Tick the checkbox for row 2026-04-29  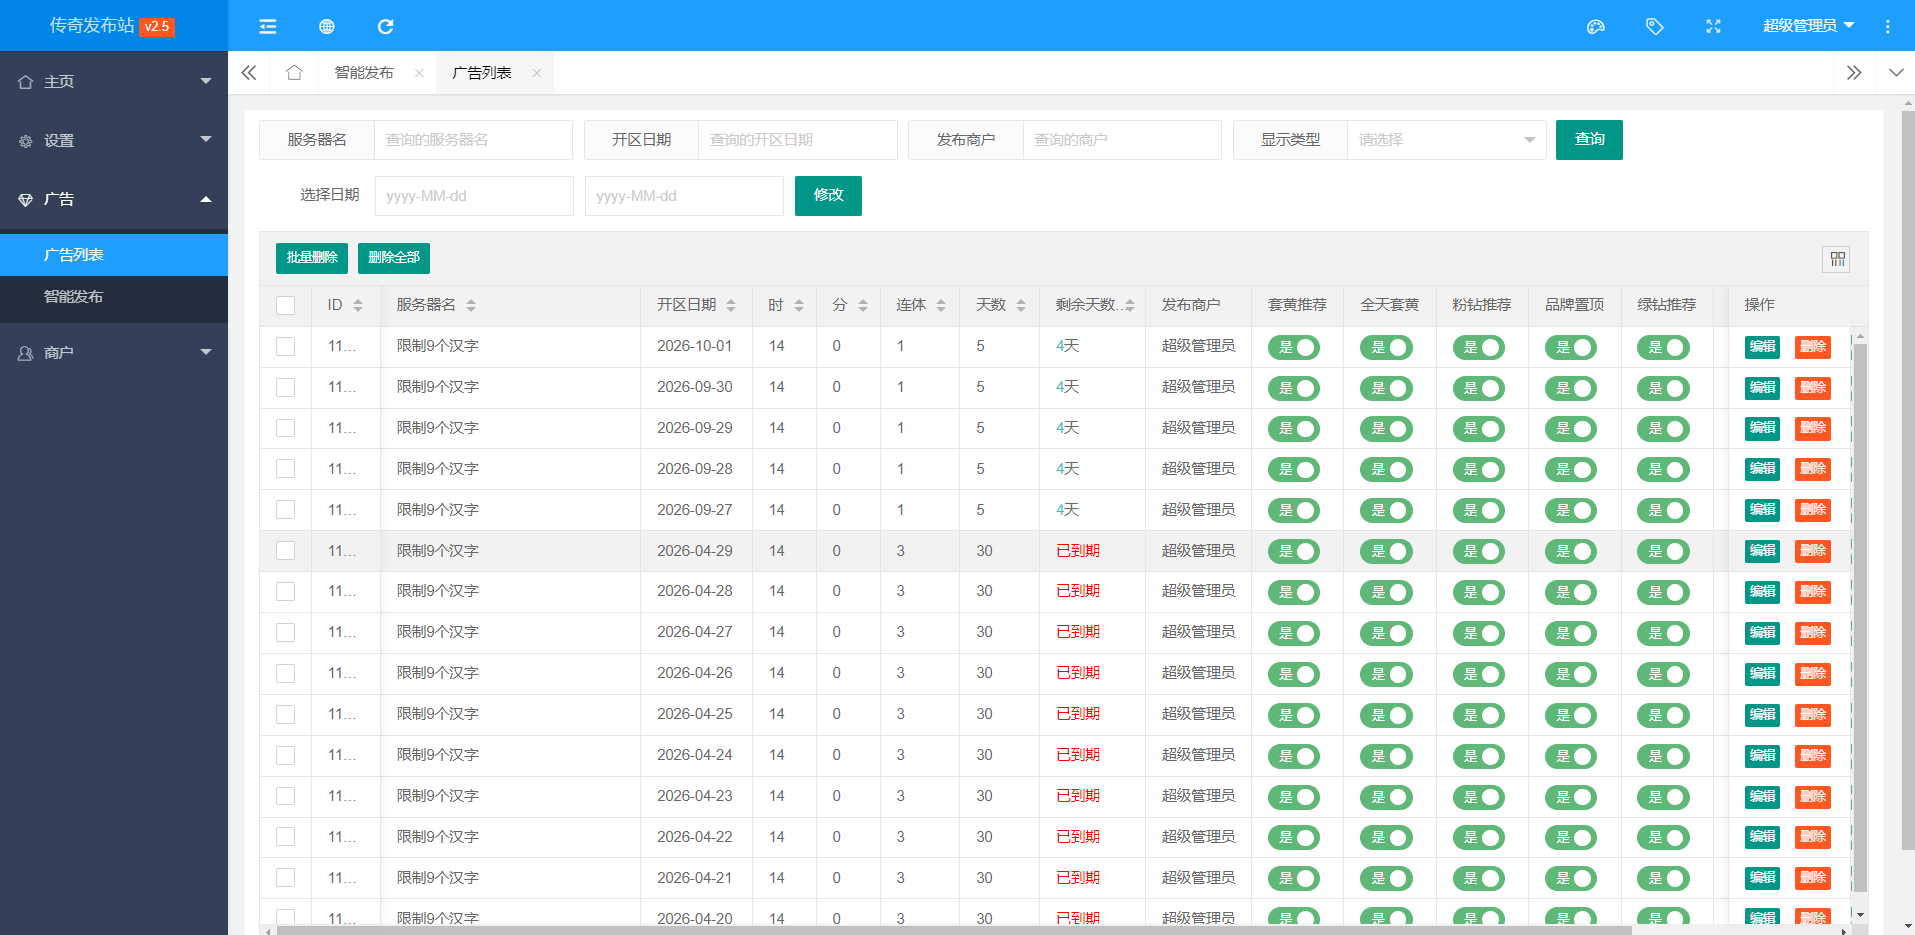(286, 551)
